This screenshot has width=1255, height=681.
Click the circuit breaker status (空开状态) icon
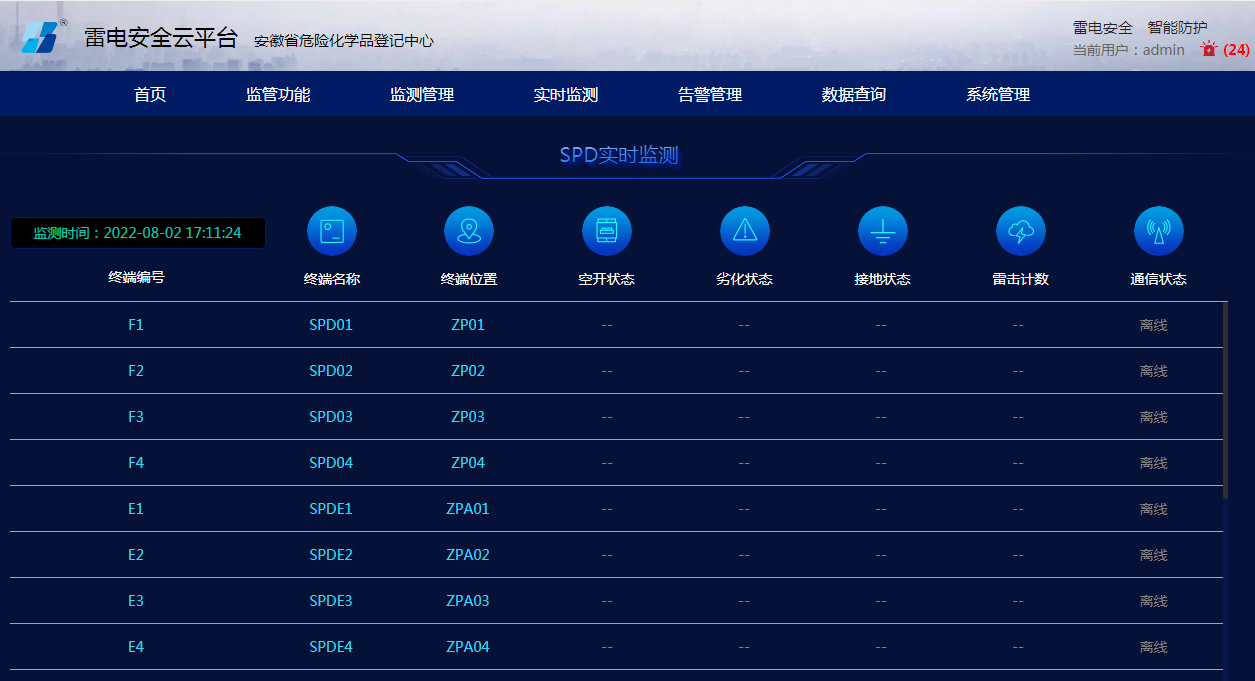(x=606, y=231)
